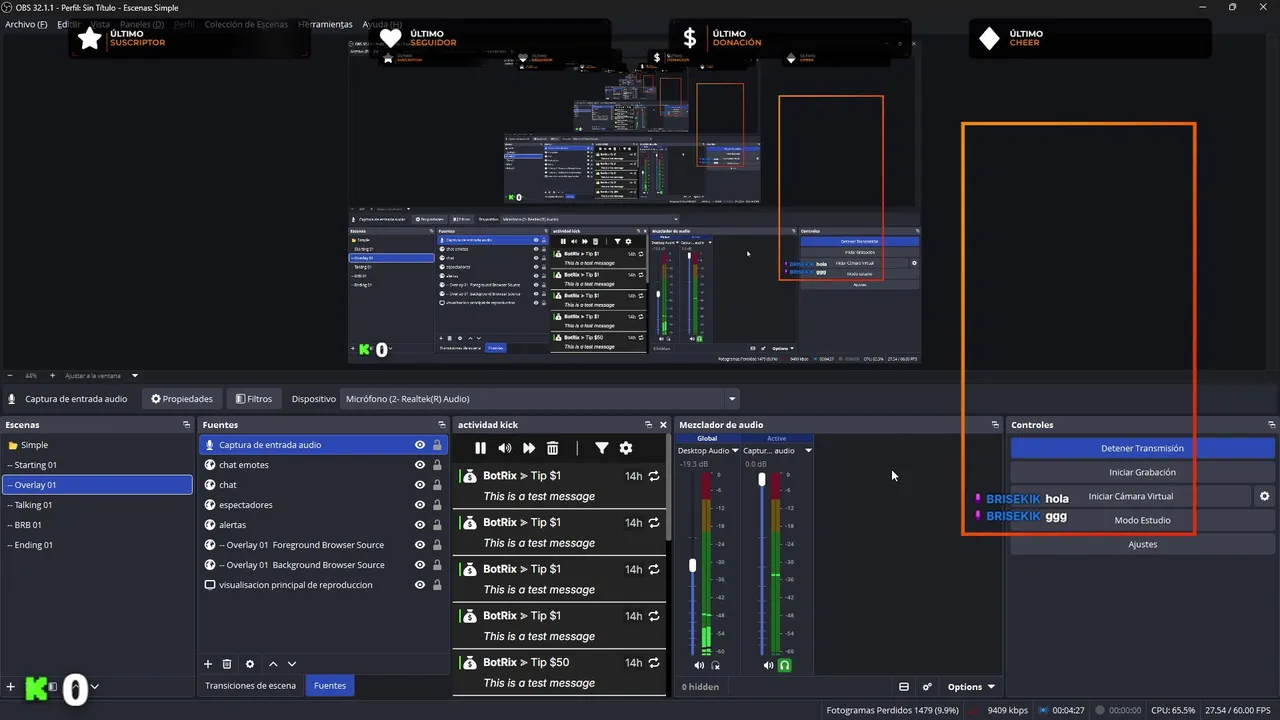Open the dropdown arrow beside scene toolbar
The height and width of the screenshot is (720, 1280).
95,687
